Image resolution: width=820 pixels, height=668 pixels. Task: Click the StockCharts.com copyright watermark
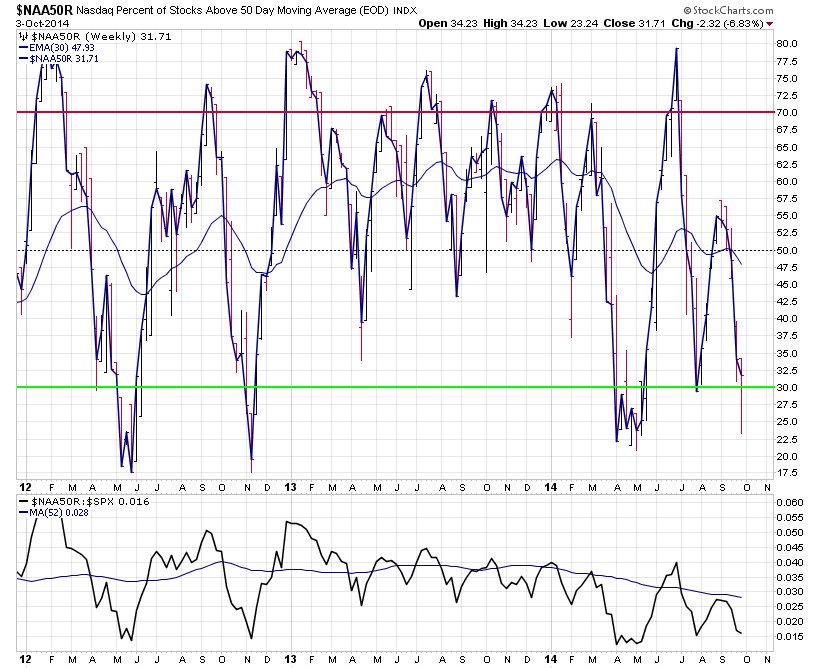tap(728, 10)
